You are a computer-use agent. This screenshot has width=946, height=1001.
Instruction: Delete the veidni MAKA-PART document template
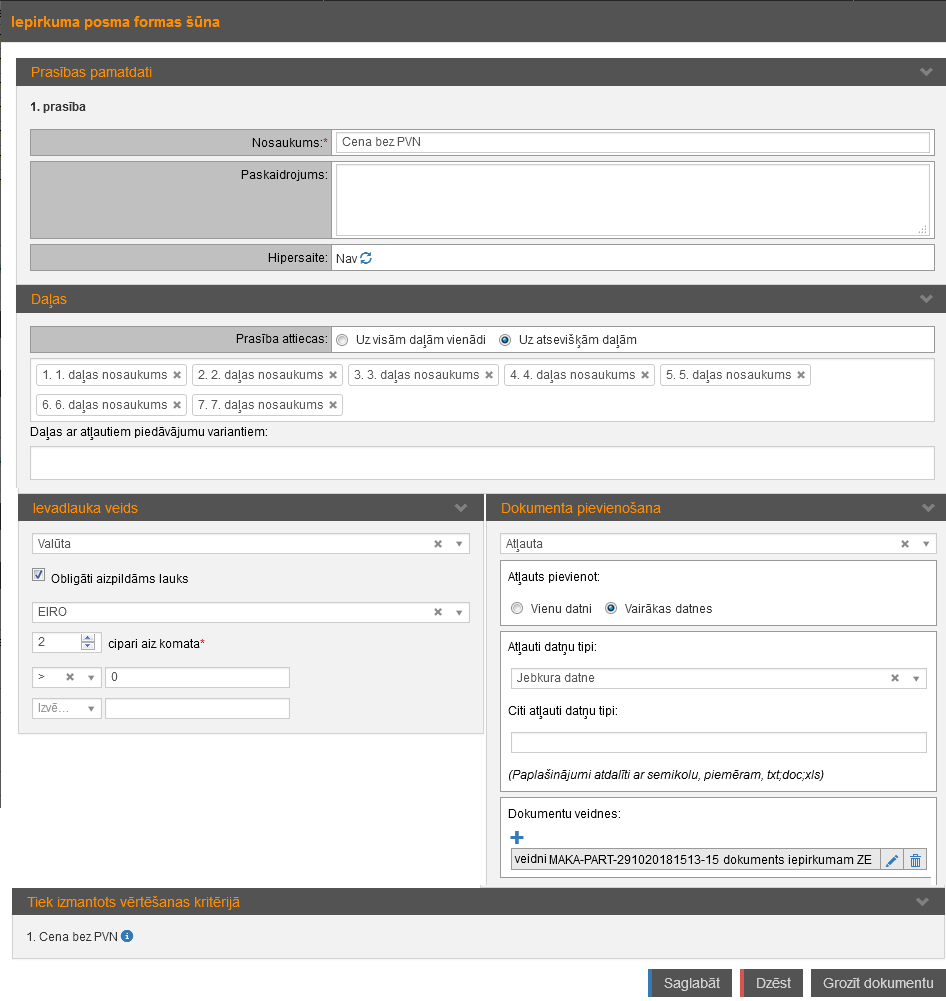coord(915,860)
